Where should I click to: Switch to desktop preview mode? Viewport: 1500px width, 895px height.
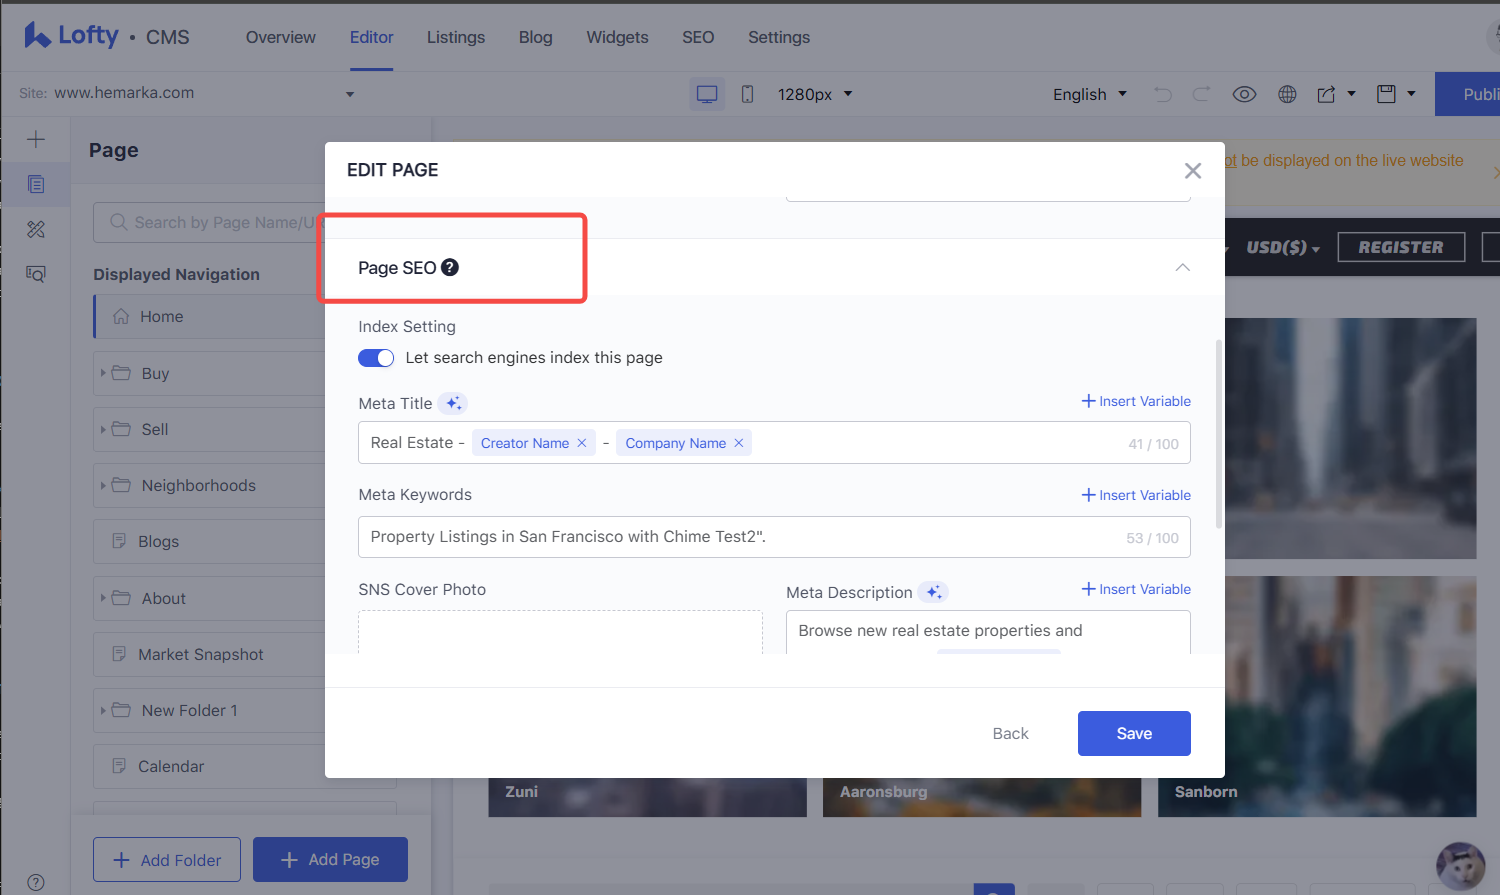click(x=707, y=94)
